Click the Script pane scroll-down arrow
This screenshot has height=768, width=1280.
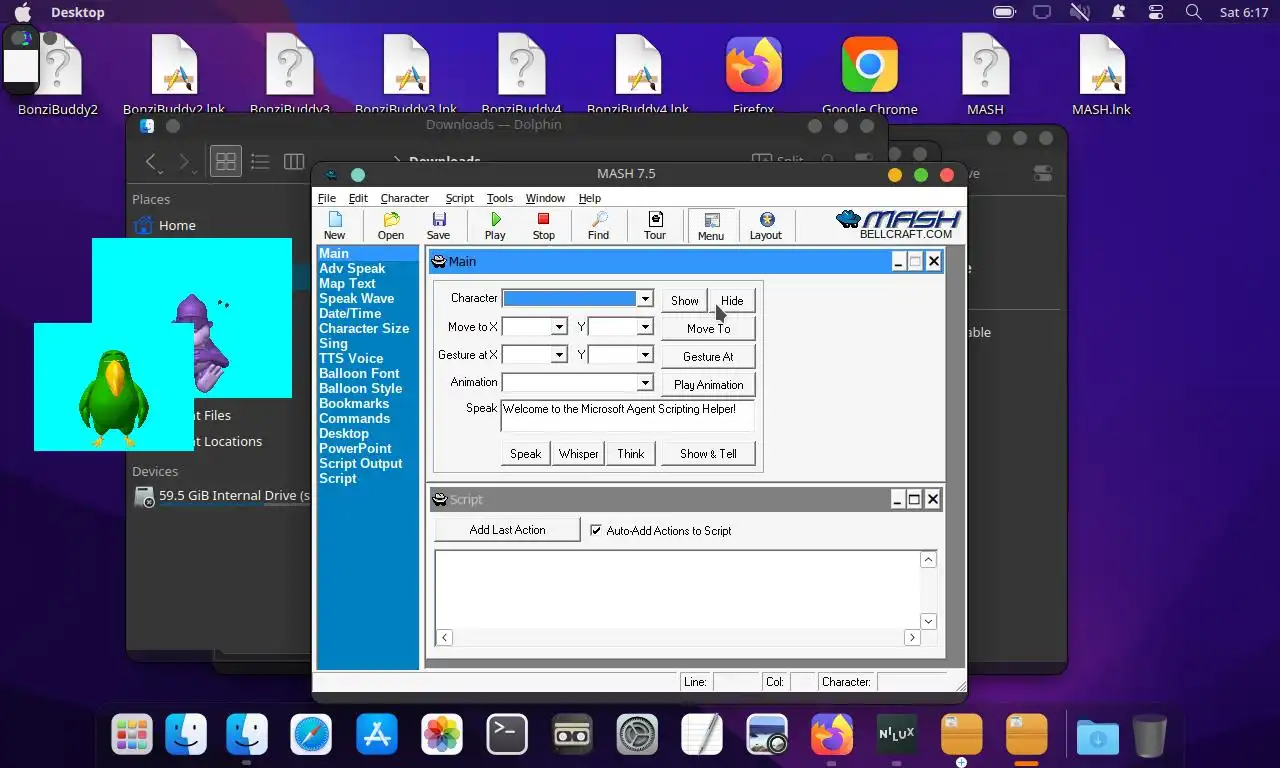click(x=928, y=621)
